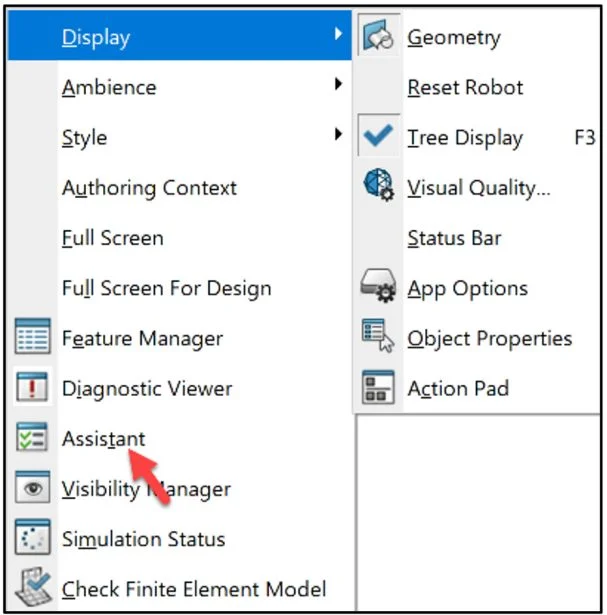Screen dimensions: 607x615
Task: Toggle the Status Bar option
Action: coord(454,238)
